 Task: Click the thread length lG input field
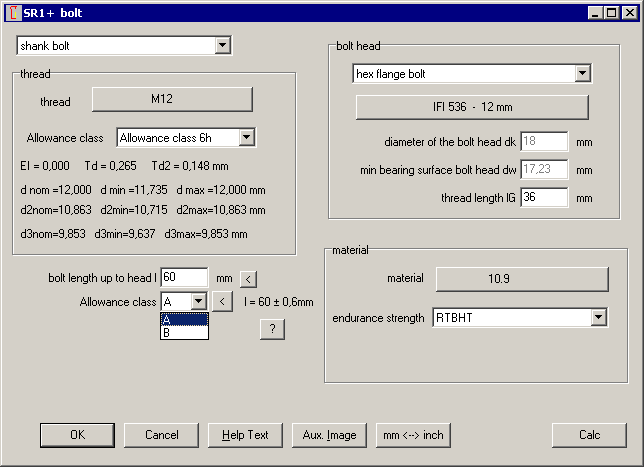[543, 198]
